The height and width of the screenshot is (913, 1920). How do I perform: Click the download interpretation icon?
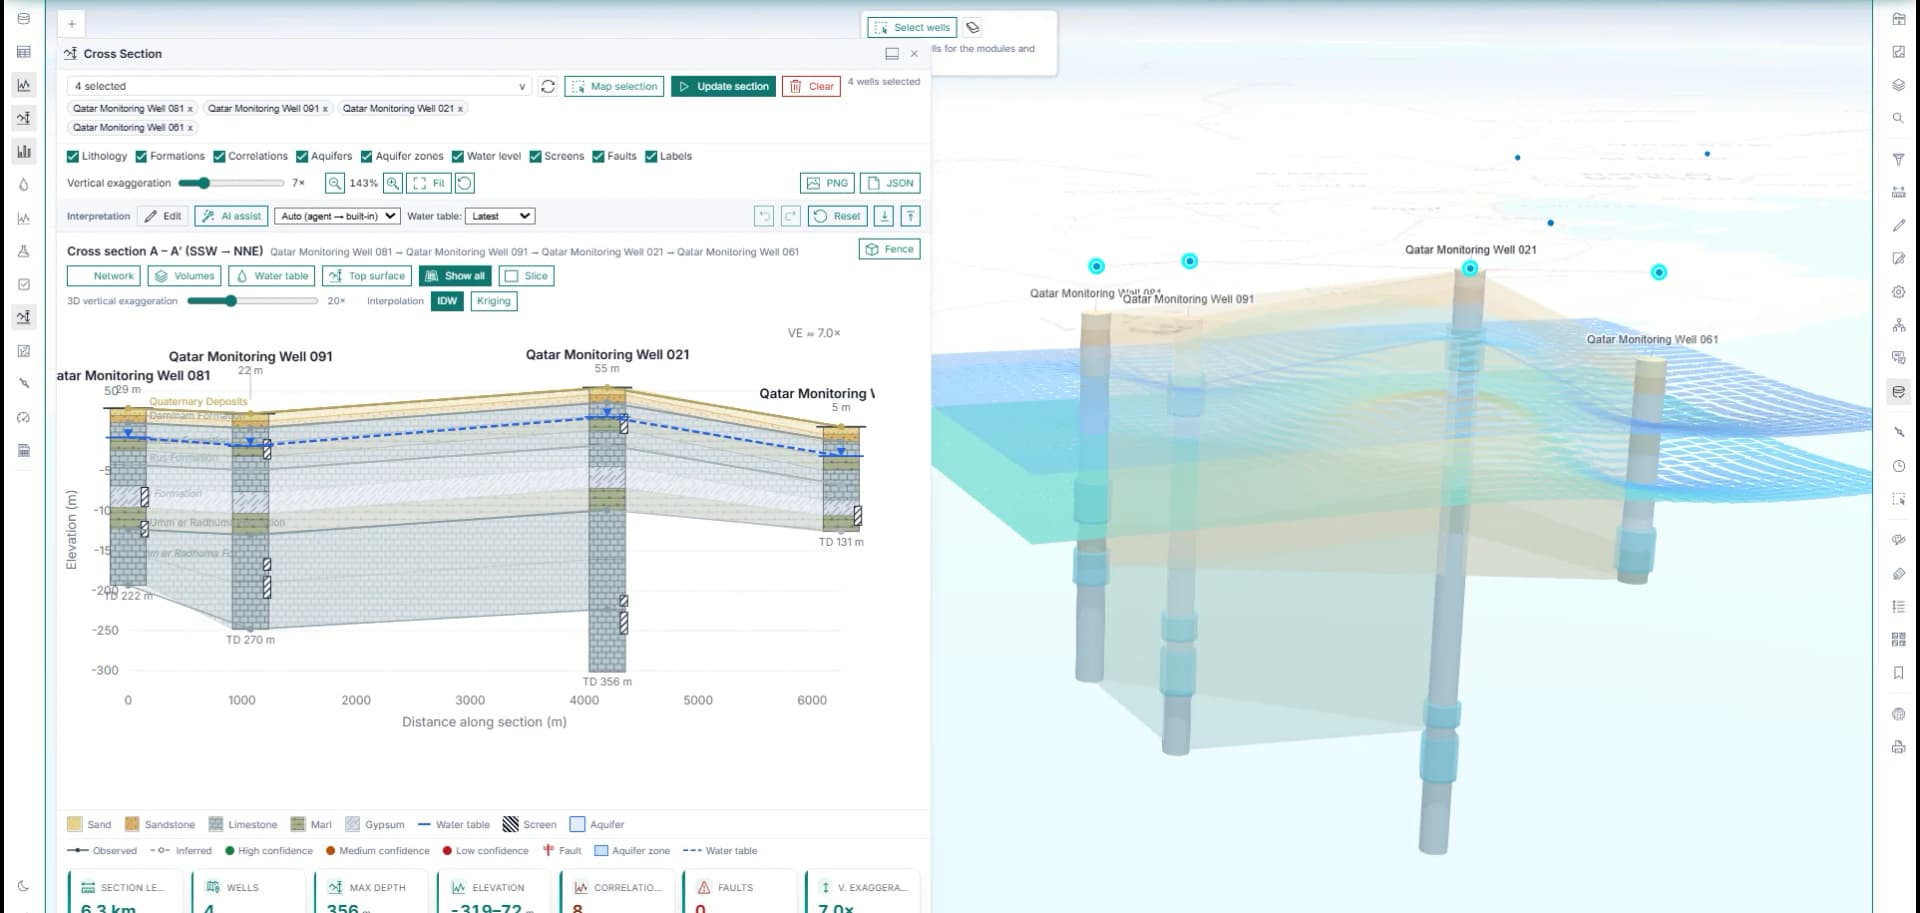click(x=884, y=216)
